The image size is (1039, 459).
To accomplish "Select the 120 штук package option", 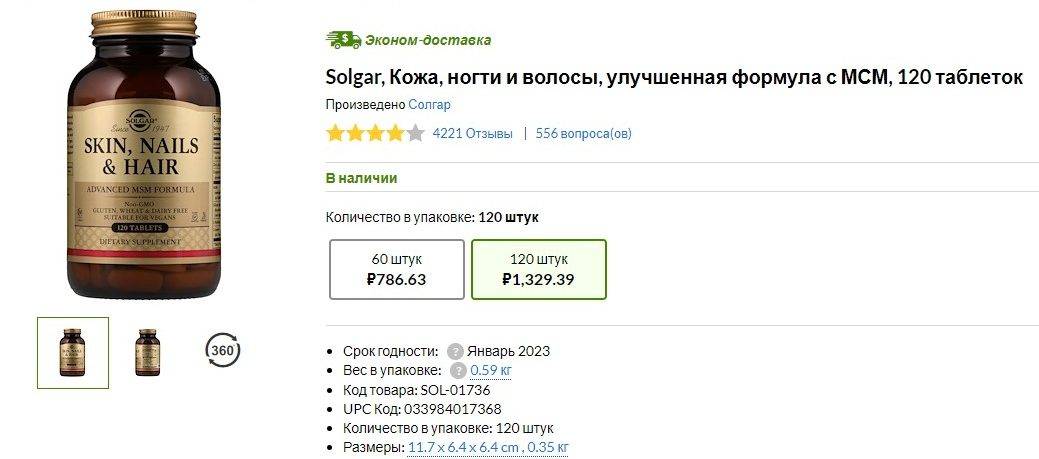I will pos(538,269).
